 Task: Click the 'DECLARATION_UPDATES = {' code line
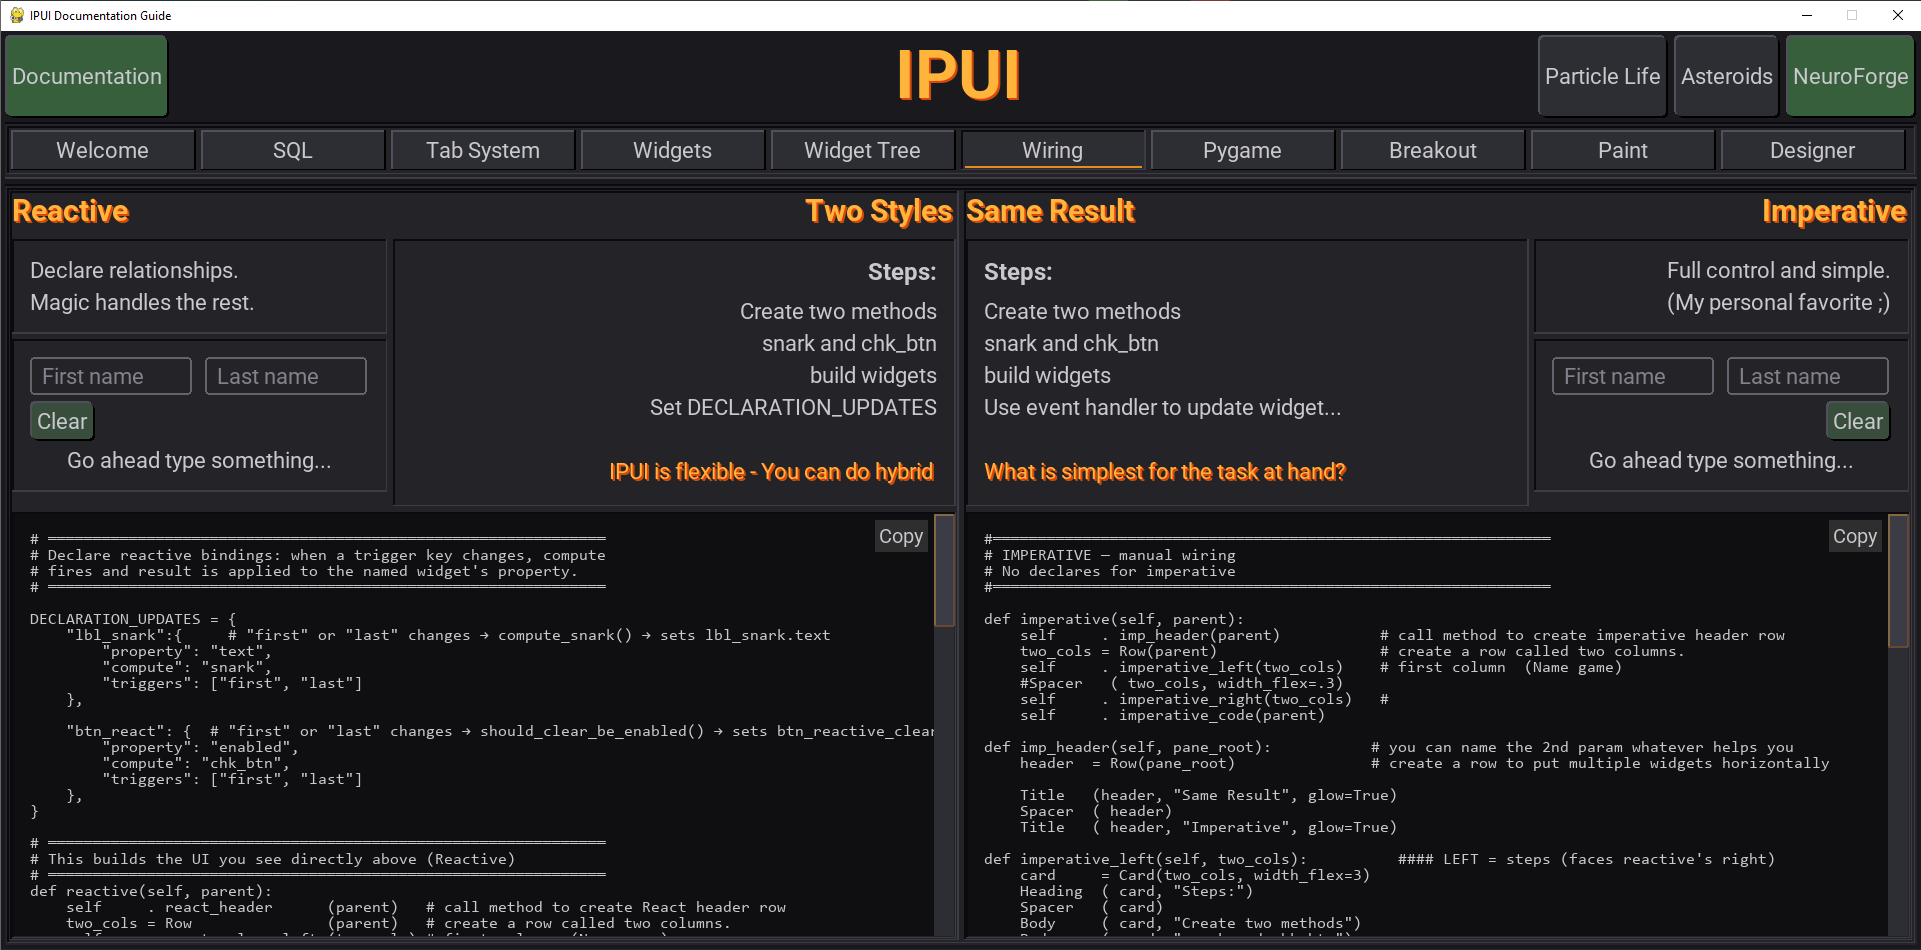click(x=133, y=619)
